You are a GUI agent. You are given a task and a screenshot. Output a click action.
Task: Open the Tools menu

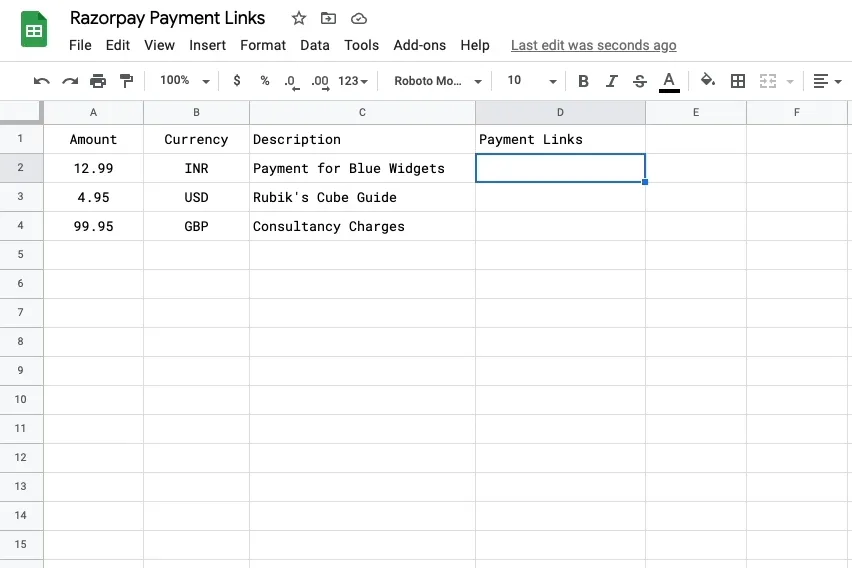tap(361, 45)
